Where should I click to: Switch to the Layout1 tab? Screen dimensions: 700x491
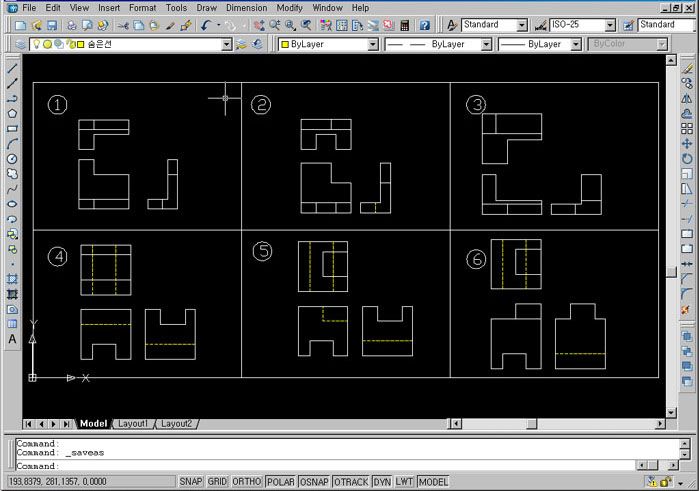pyautogui.click(x=133, y=424)
